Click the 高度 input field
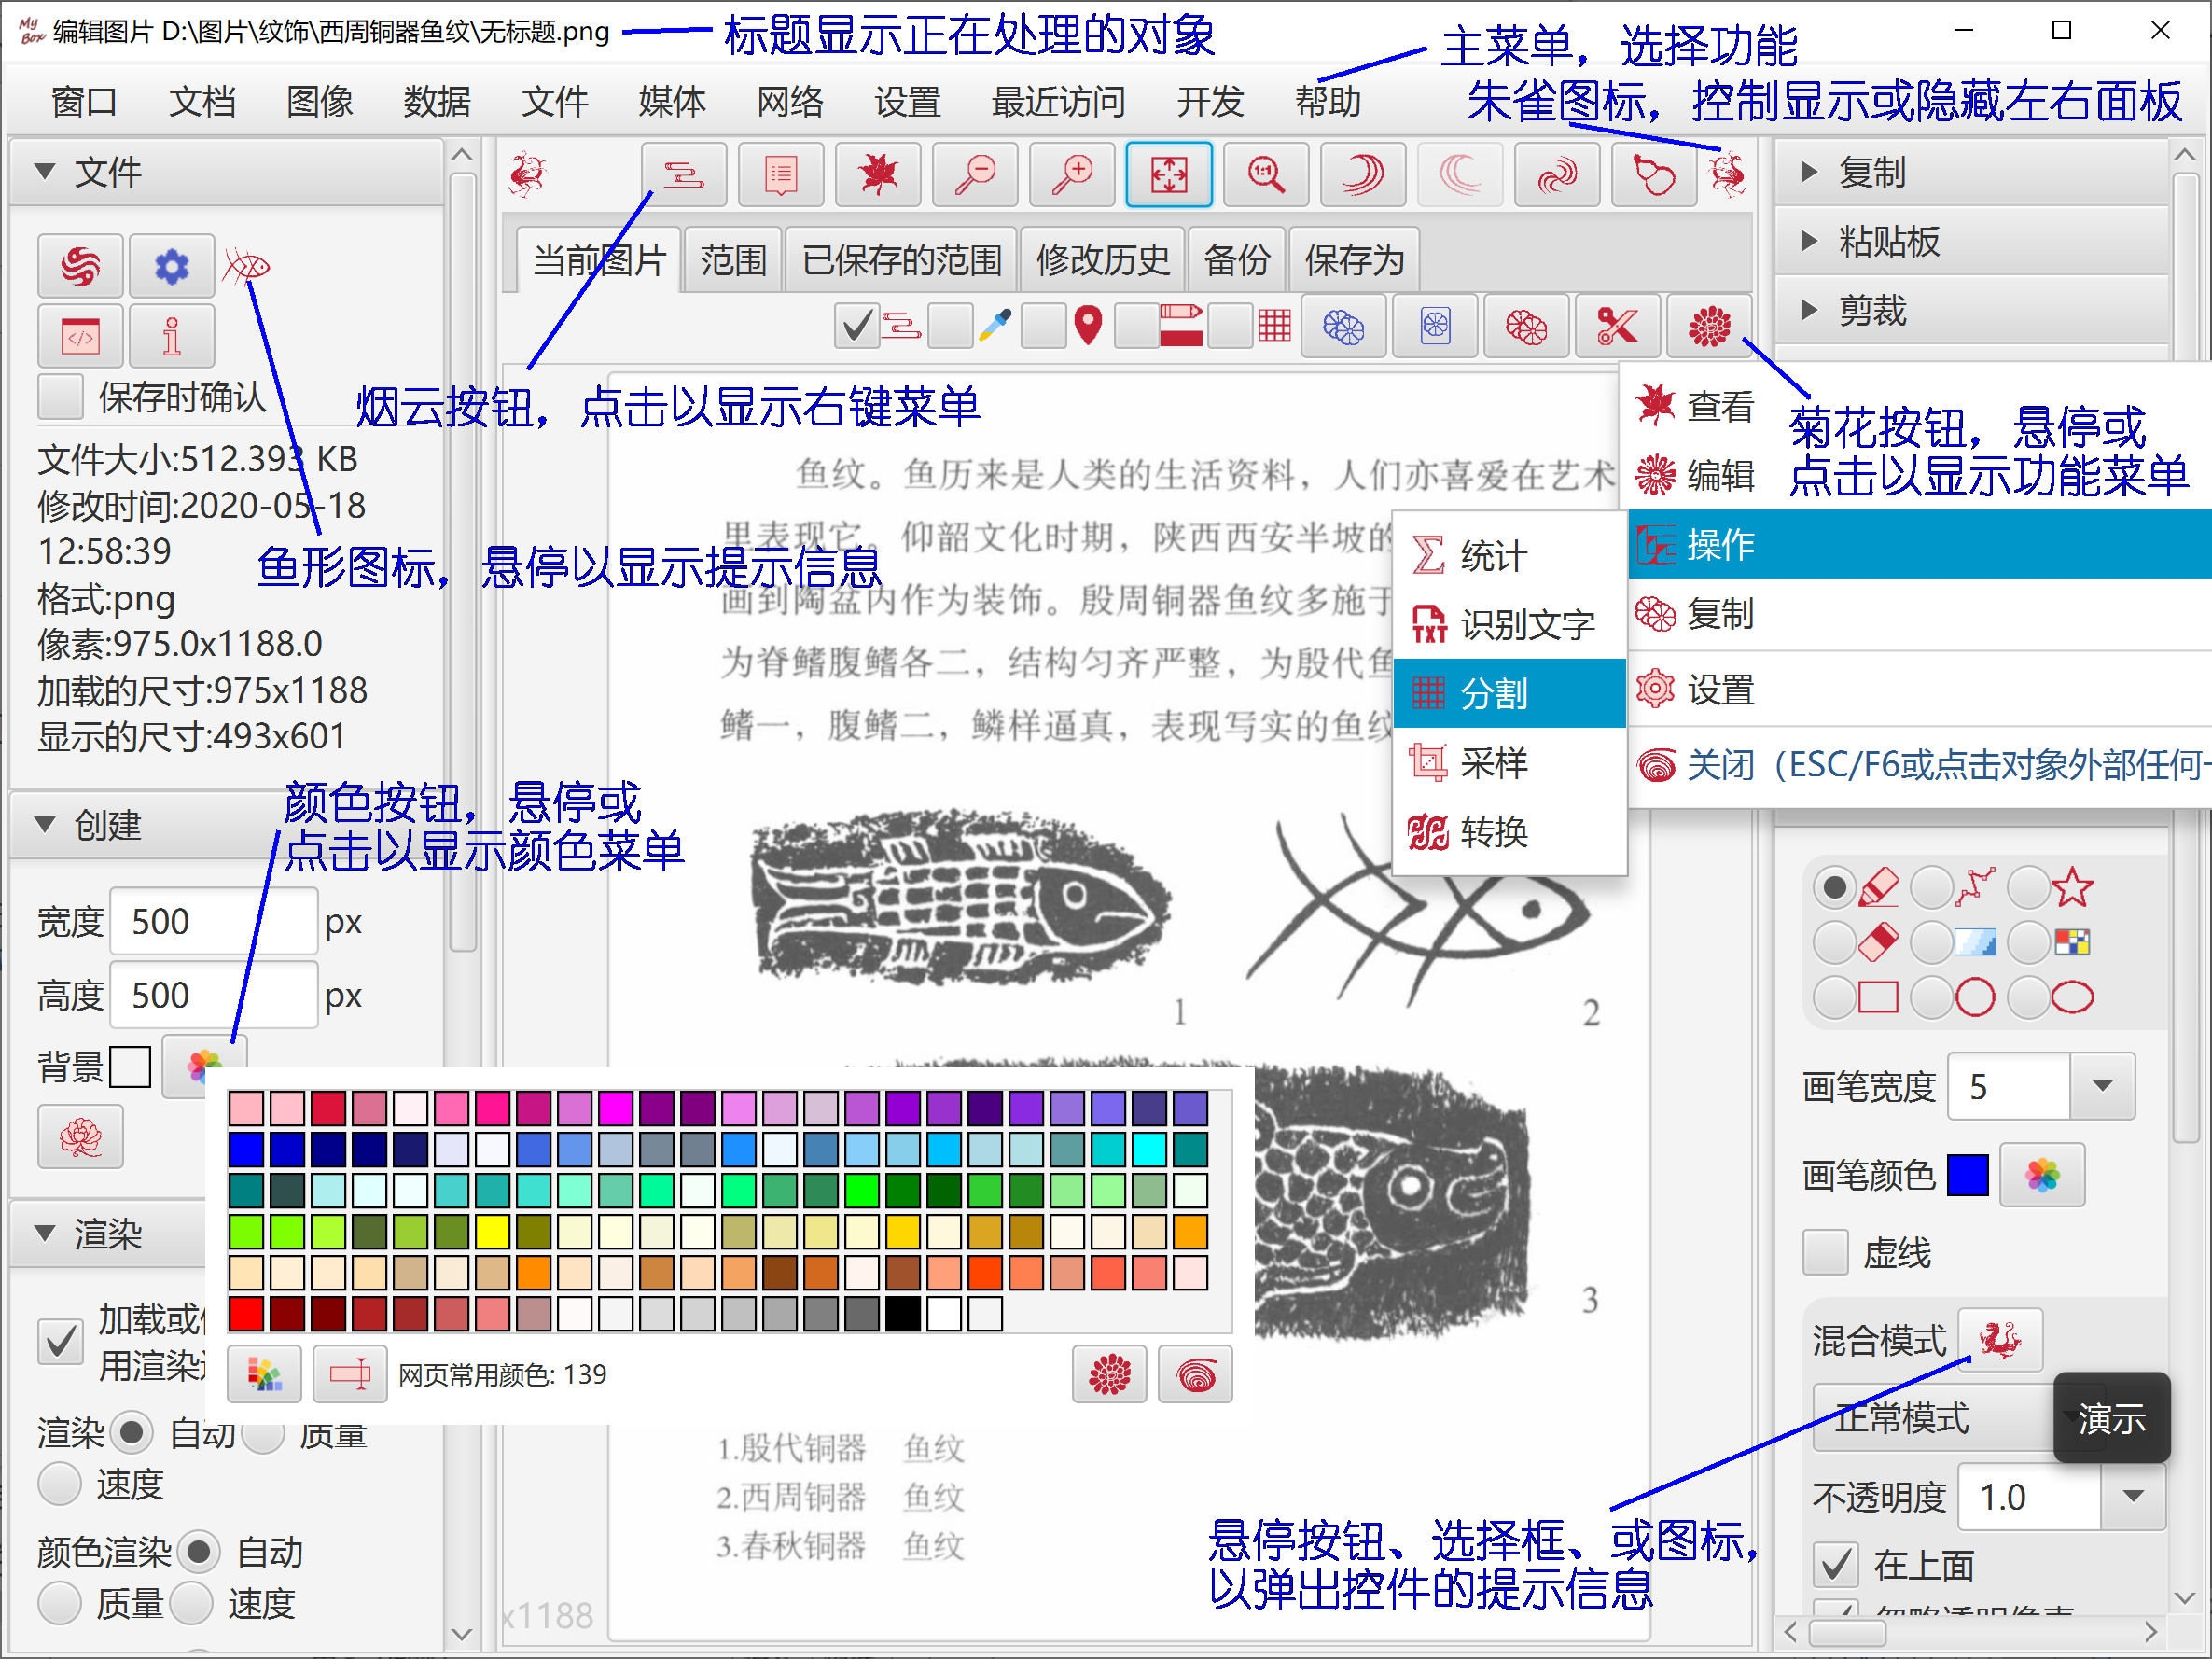Screen dimensions: 2212x1659 pos(213,995)
